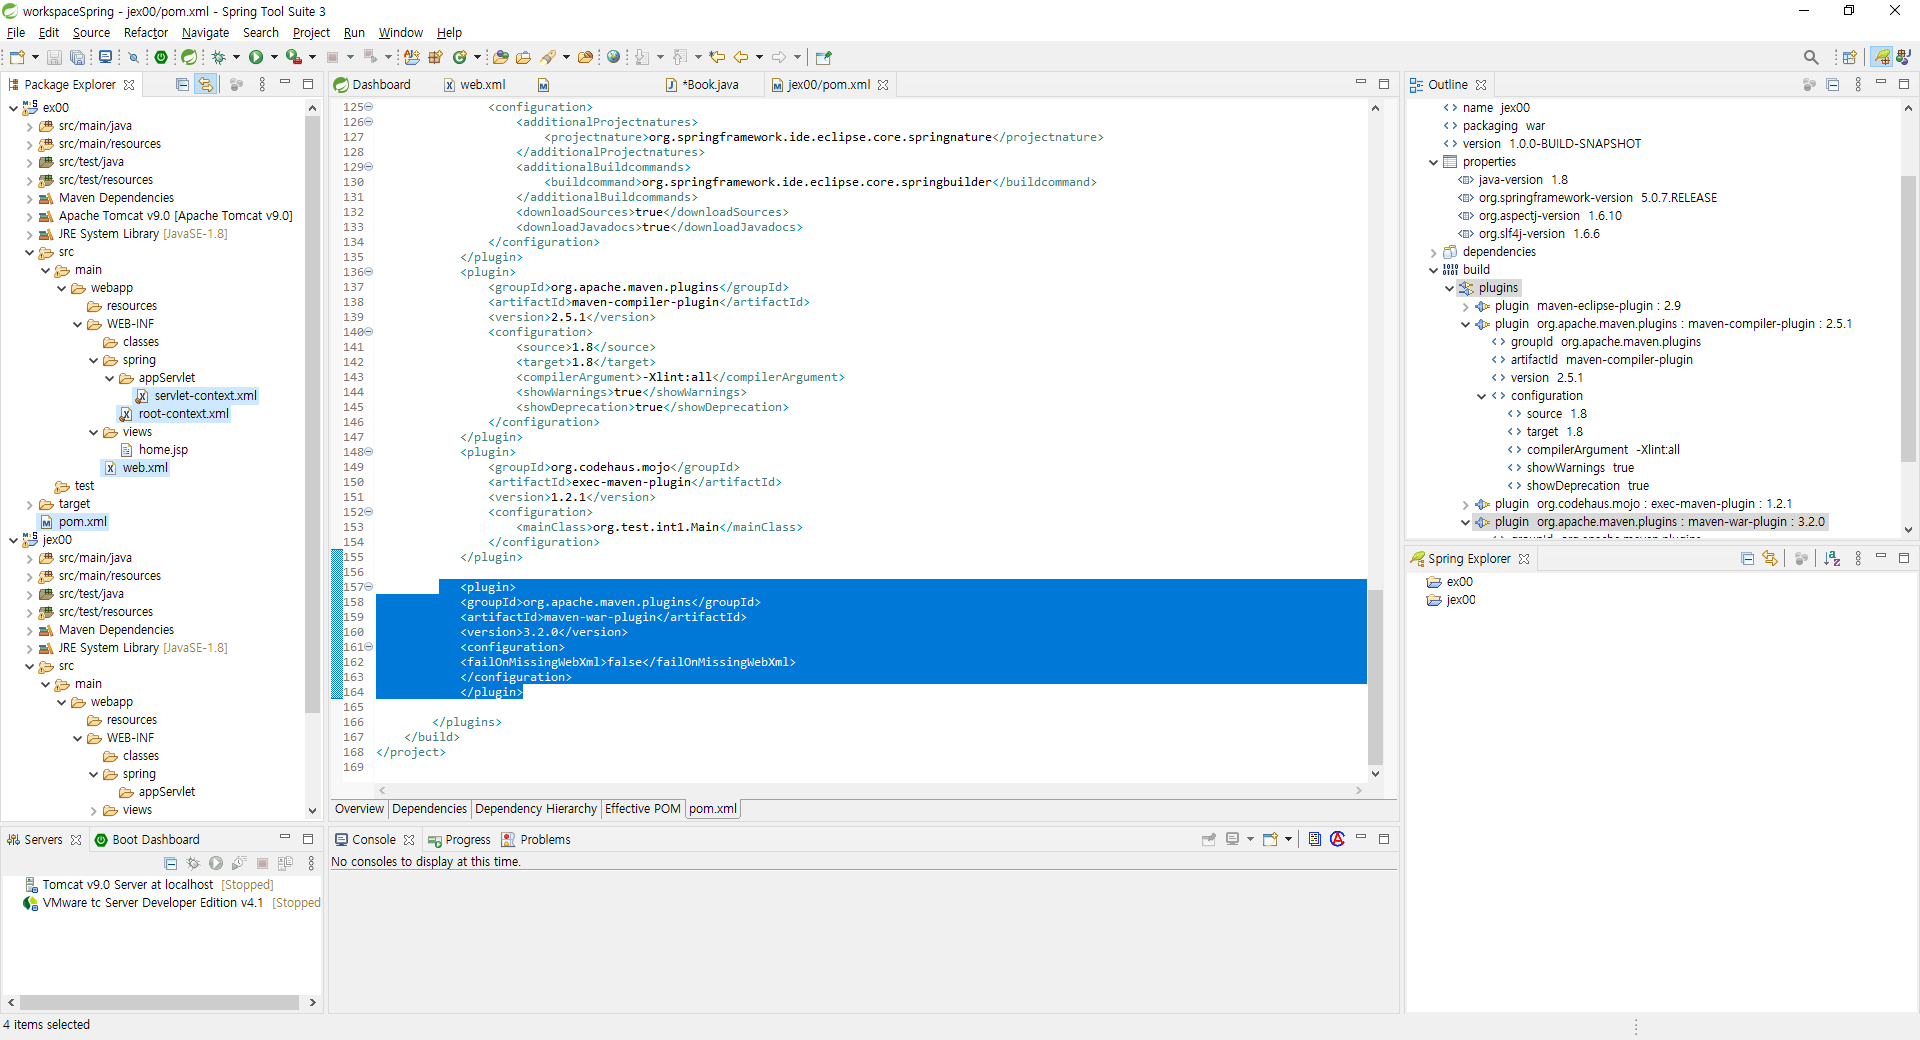Click the Open Type icon in toolbar
Viewport: 1920px width, 1040px height.
pyautogui.click(x=501, y=57)
